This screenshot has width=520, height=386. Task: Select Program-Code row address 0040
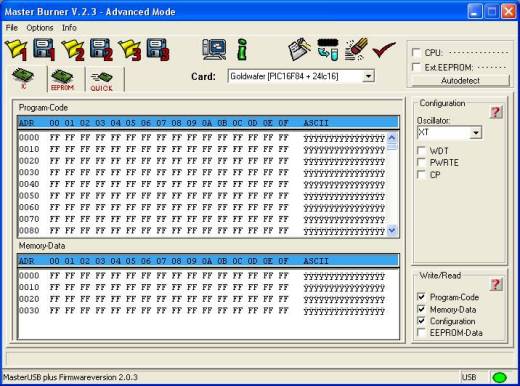(x=29, y=184)
